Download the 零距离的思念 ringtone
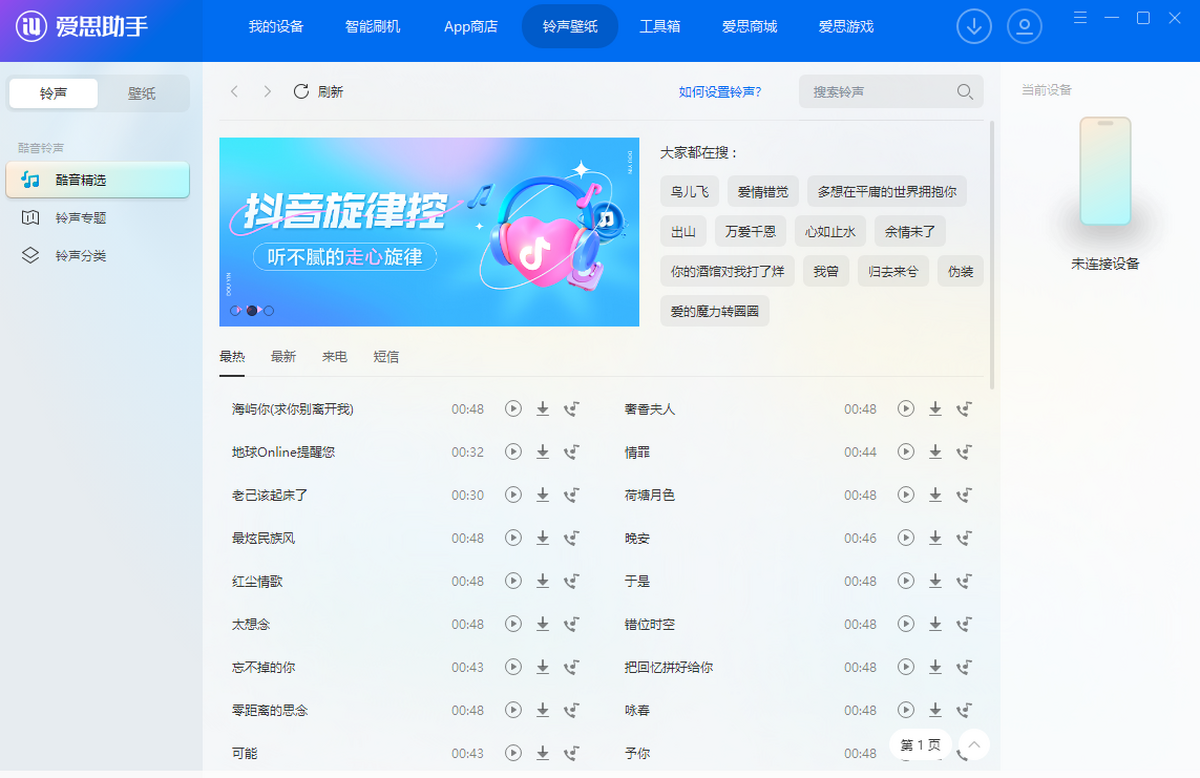This screenshot has width=1200, height=778. 543,710
